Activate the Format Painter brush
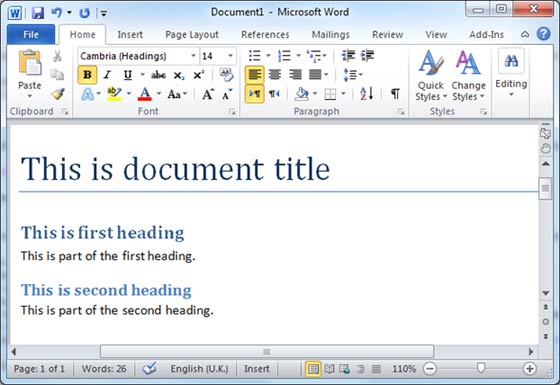This screenshot has height=385, width=560. pyautogui.click(x=58, y=94)
